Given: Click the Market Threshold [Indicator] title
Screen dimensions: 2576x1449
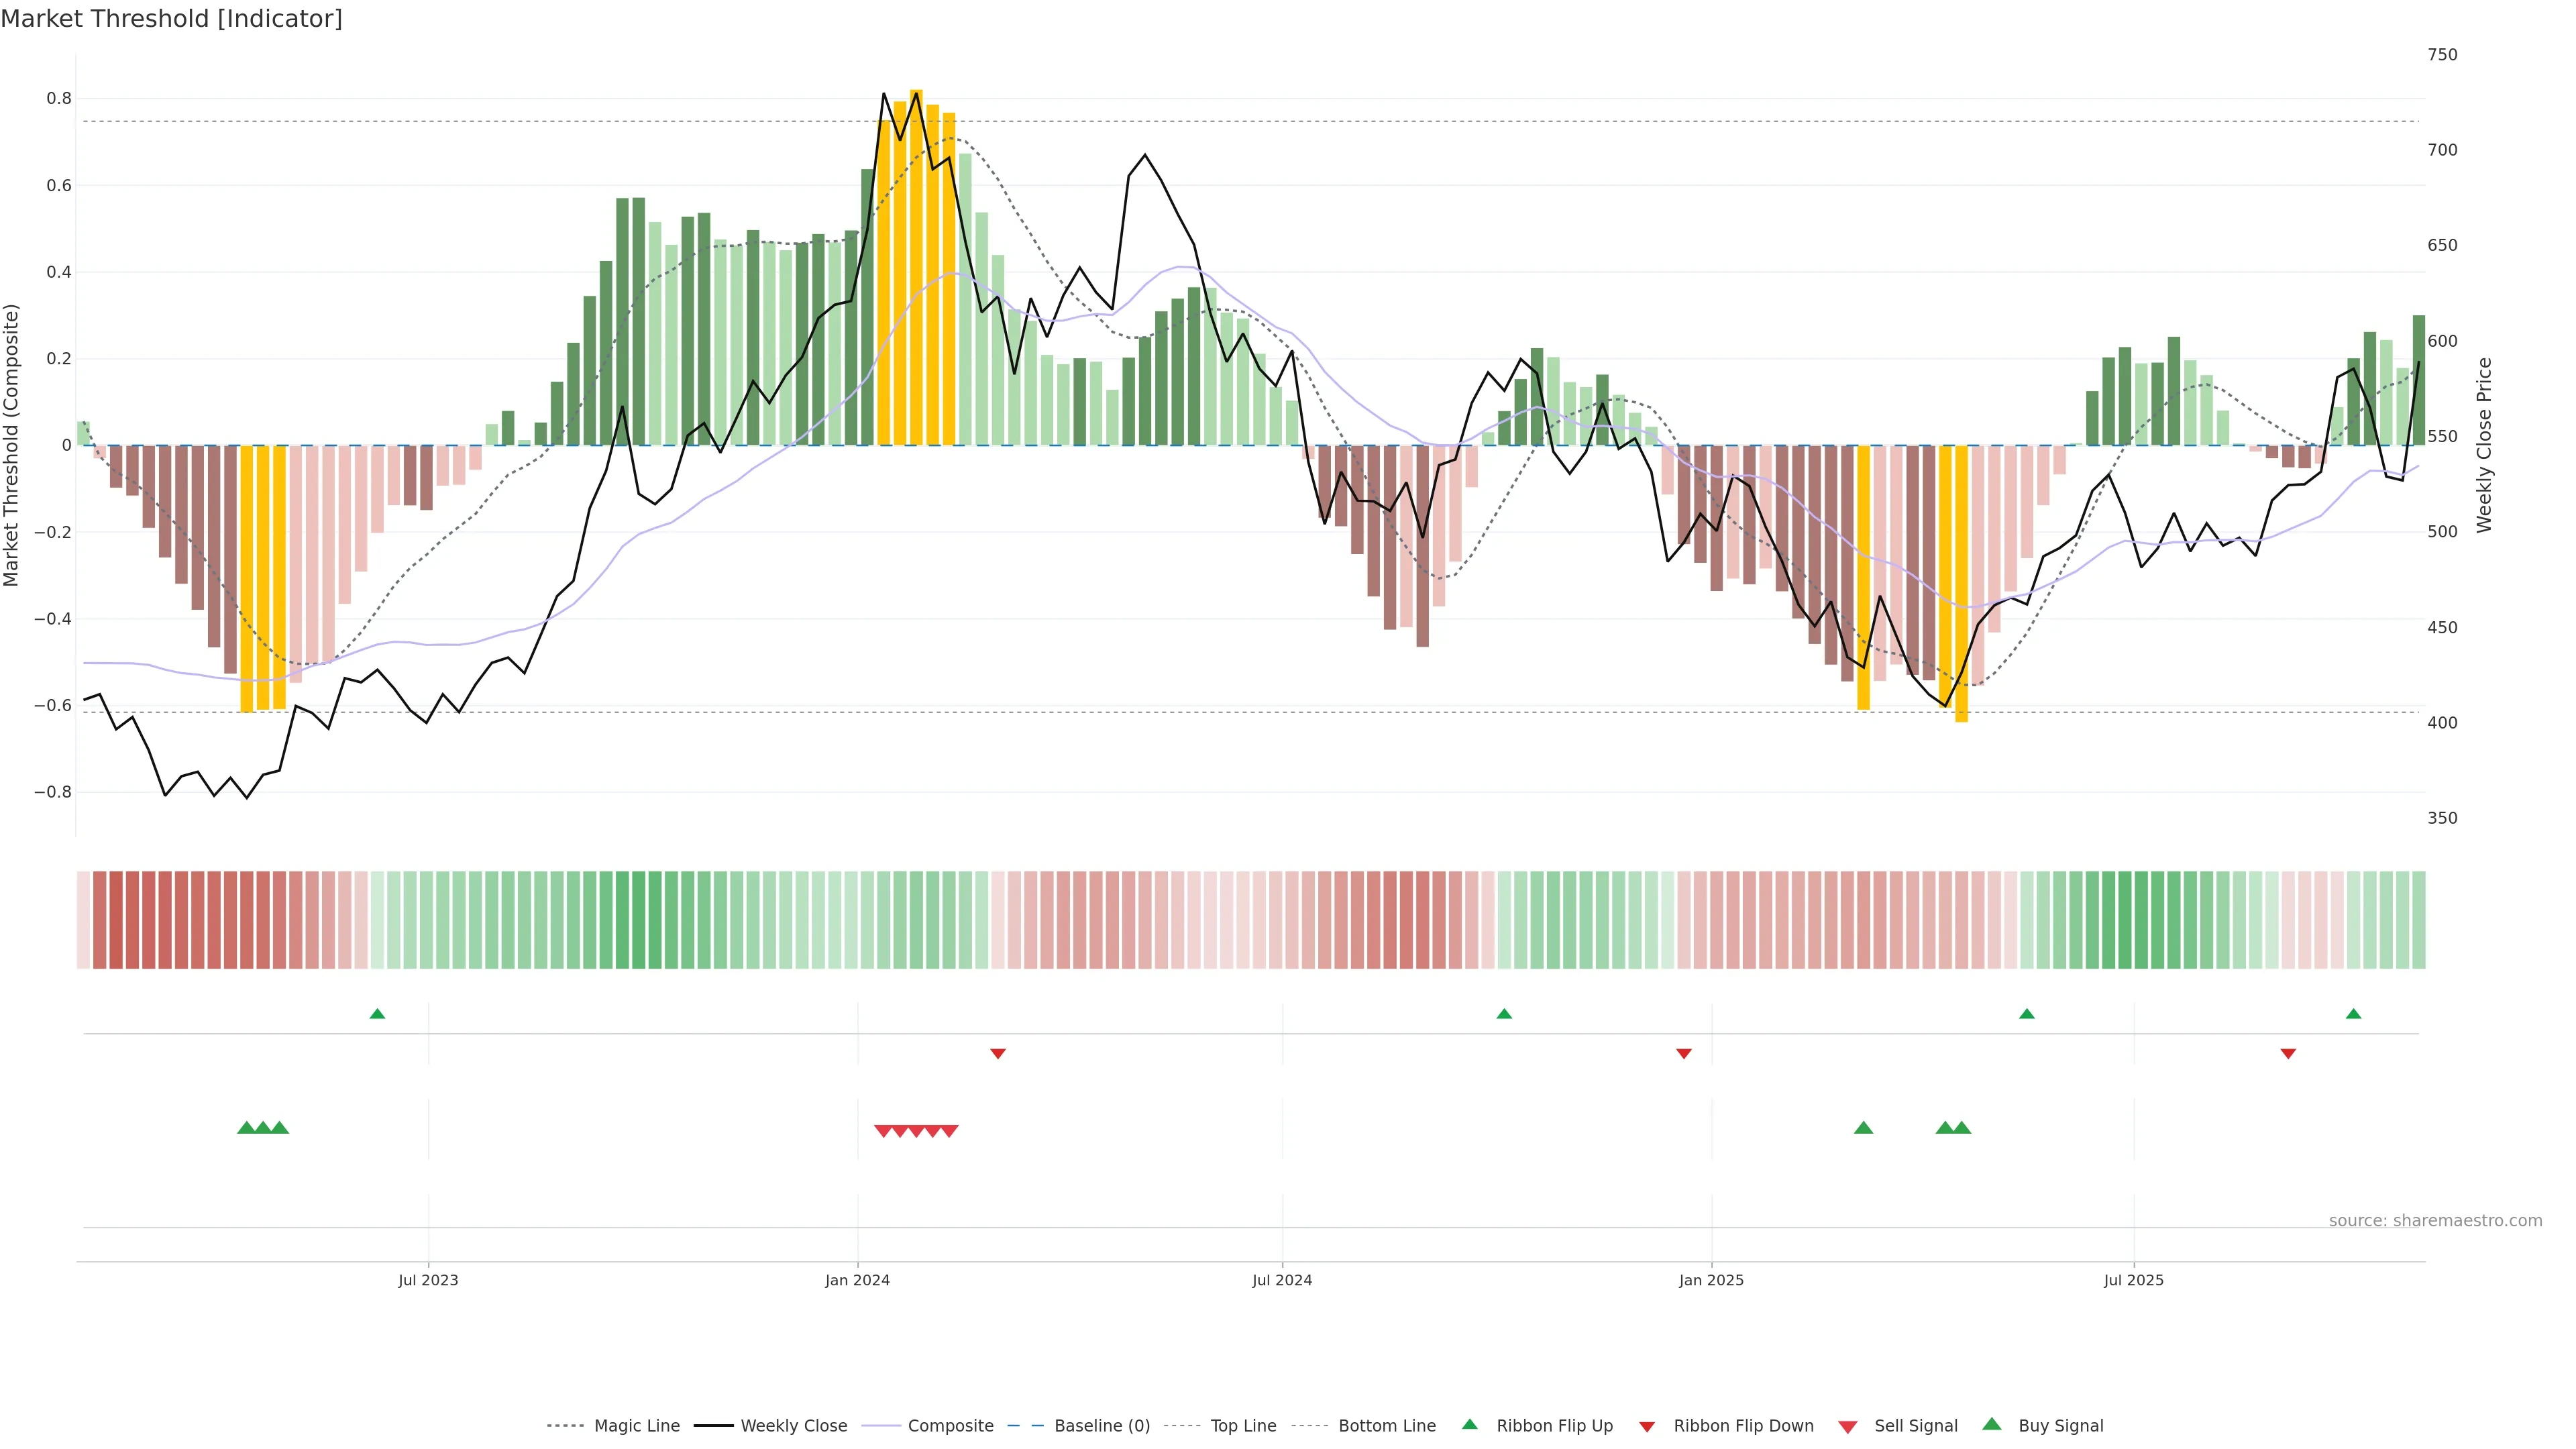Looking at the screenshot, I should click(171, 19).
